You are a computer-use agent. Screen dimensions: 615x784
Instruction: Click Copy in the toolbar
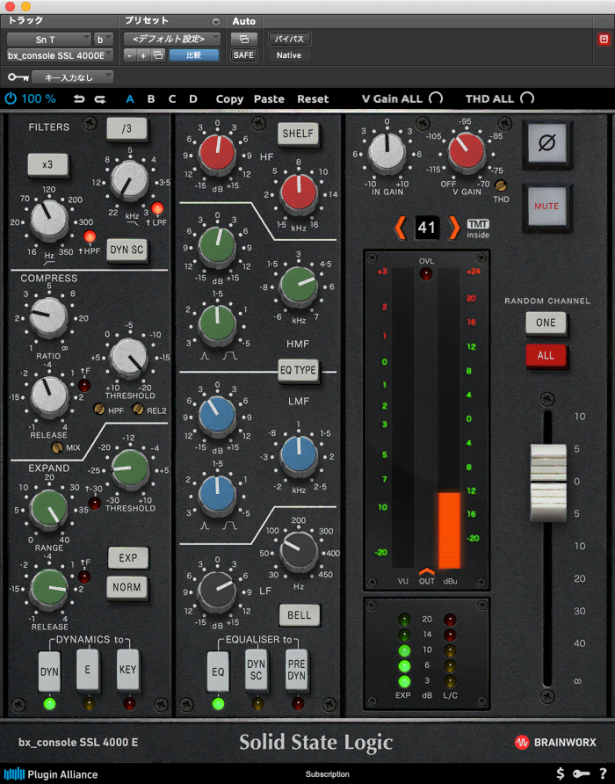tap(230, 99)
